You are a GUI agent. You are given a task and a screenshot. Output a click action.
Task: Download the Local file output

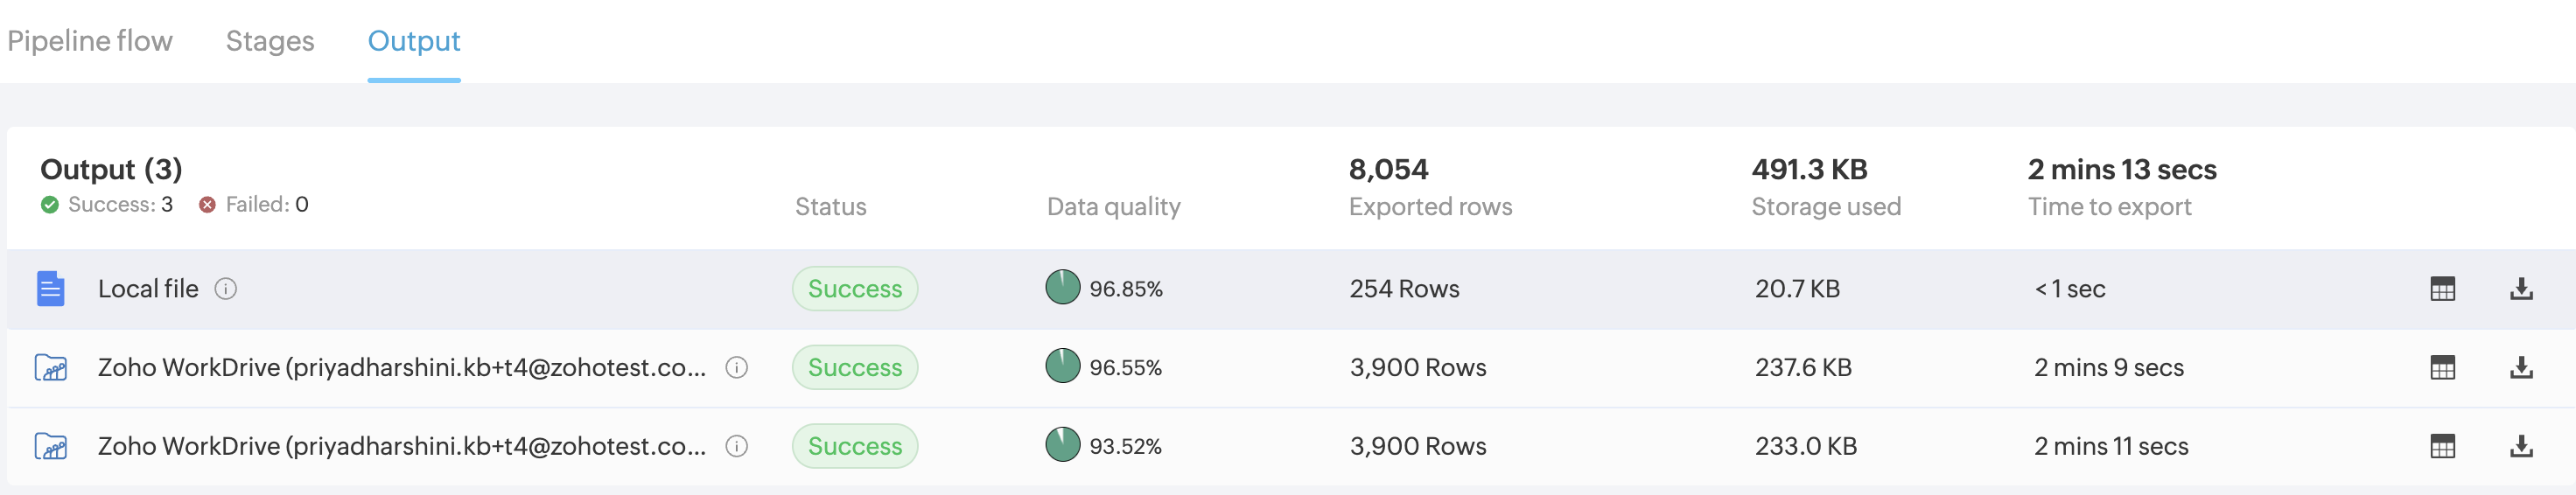2521,289
